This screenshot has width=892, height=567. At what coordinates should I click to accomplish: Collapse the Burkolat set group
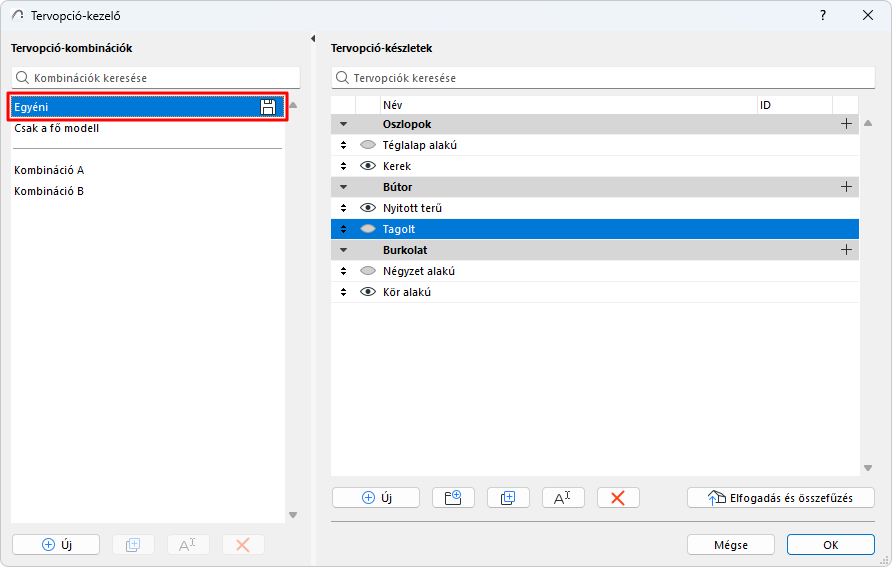coord(343,250)
